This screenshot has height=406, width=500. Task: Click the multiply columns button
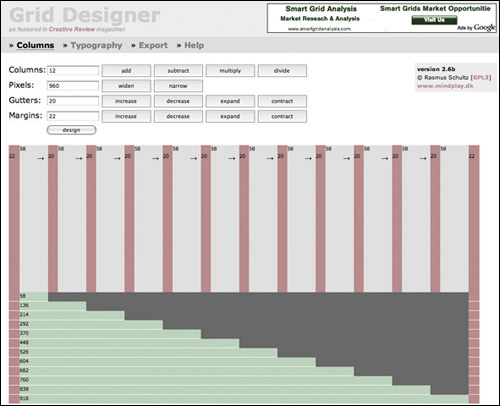pyautogui.click(x=230, y=71)
